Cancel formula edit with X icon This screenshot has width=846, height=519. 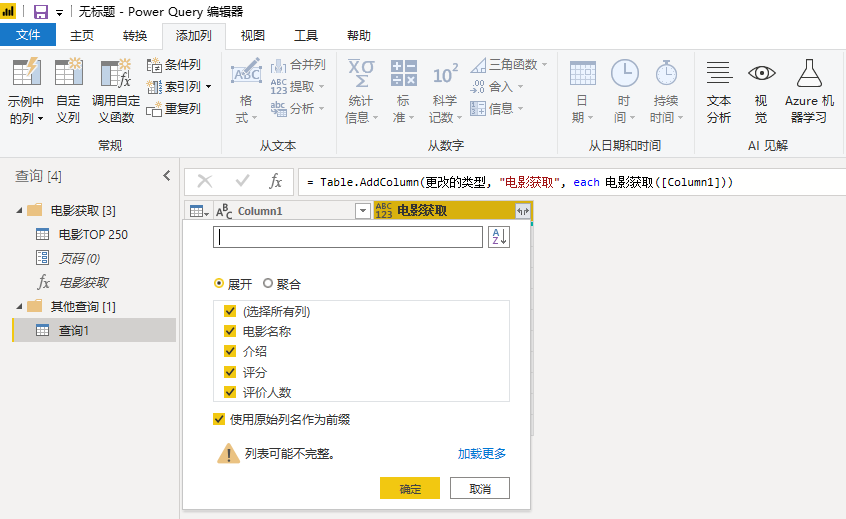205,181
